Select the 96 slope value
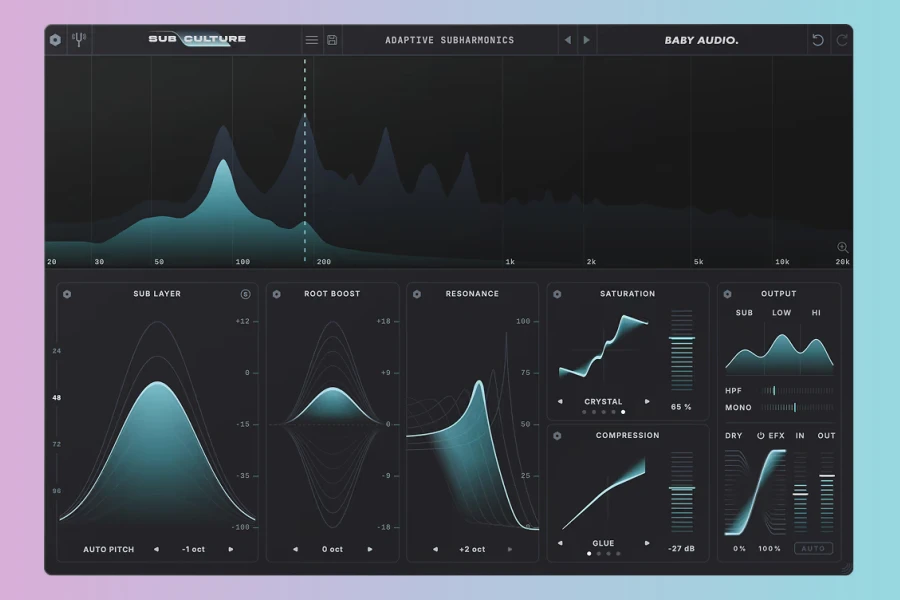Viewport: 900px width, 600px height. coord(56,491)
